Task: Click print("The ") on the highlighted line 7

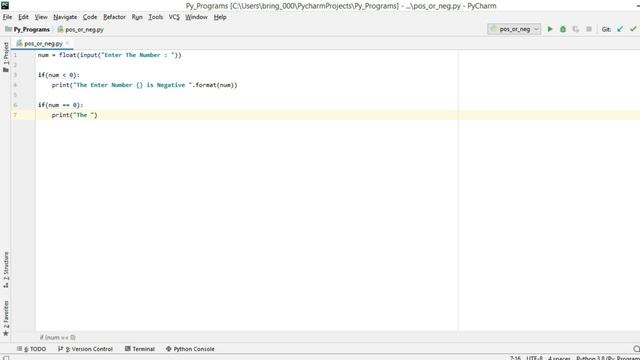Action: click(75, 115)
